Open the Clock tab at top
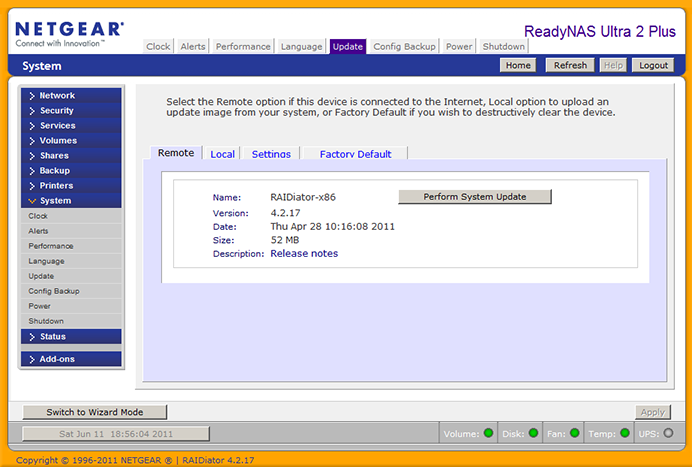Image resolution: width=692 pixels, height=467 pixels. point(158,46)
